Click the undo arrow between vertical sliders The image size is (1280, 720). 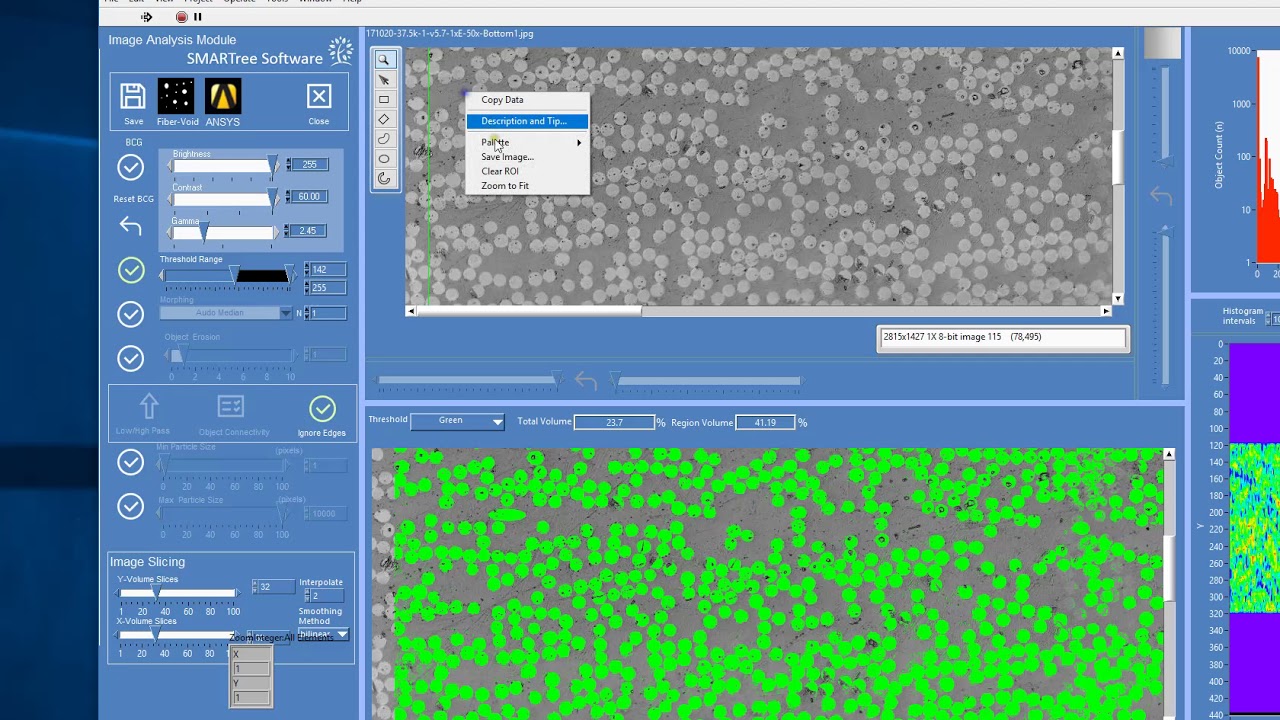(x=1160, y=196)
